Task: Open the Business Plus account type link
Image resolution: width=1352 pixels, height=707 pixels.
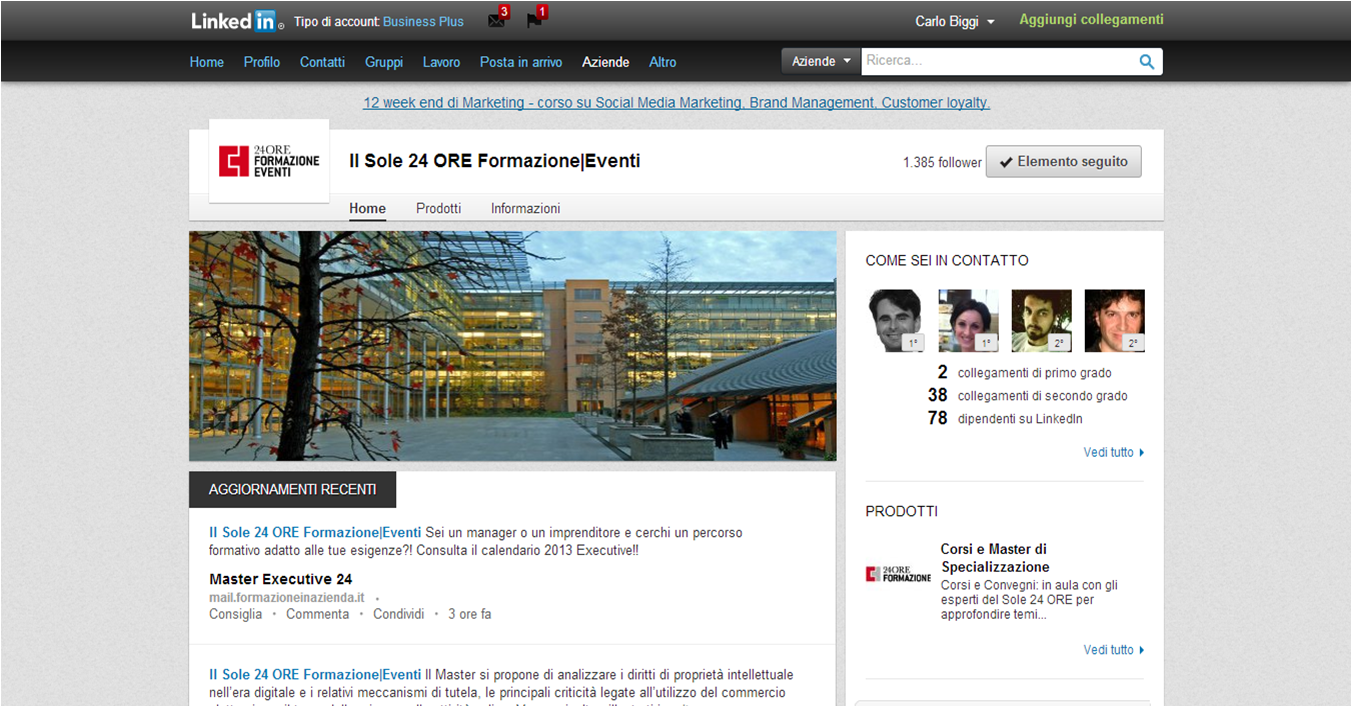Action: tap(423, 22)
